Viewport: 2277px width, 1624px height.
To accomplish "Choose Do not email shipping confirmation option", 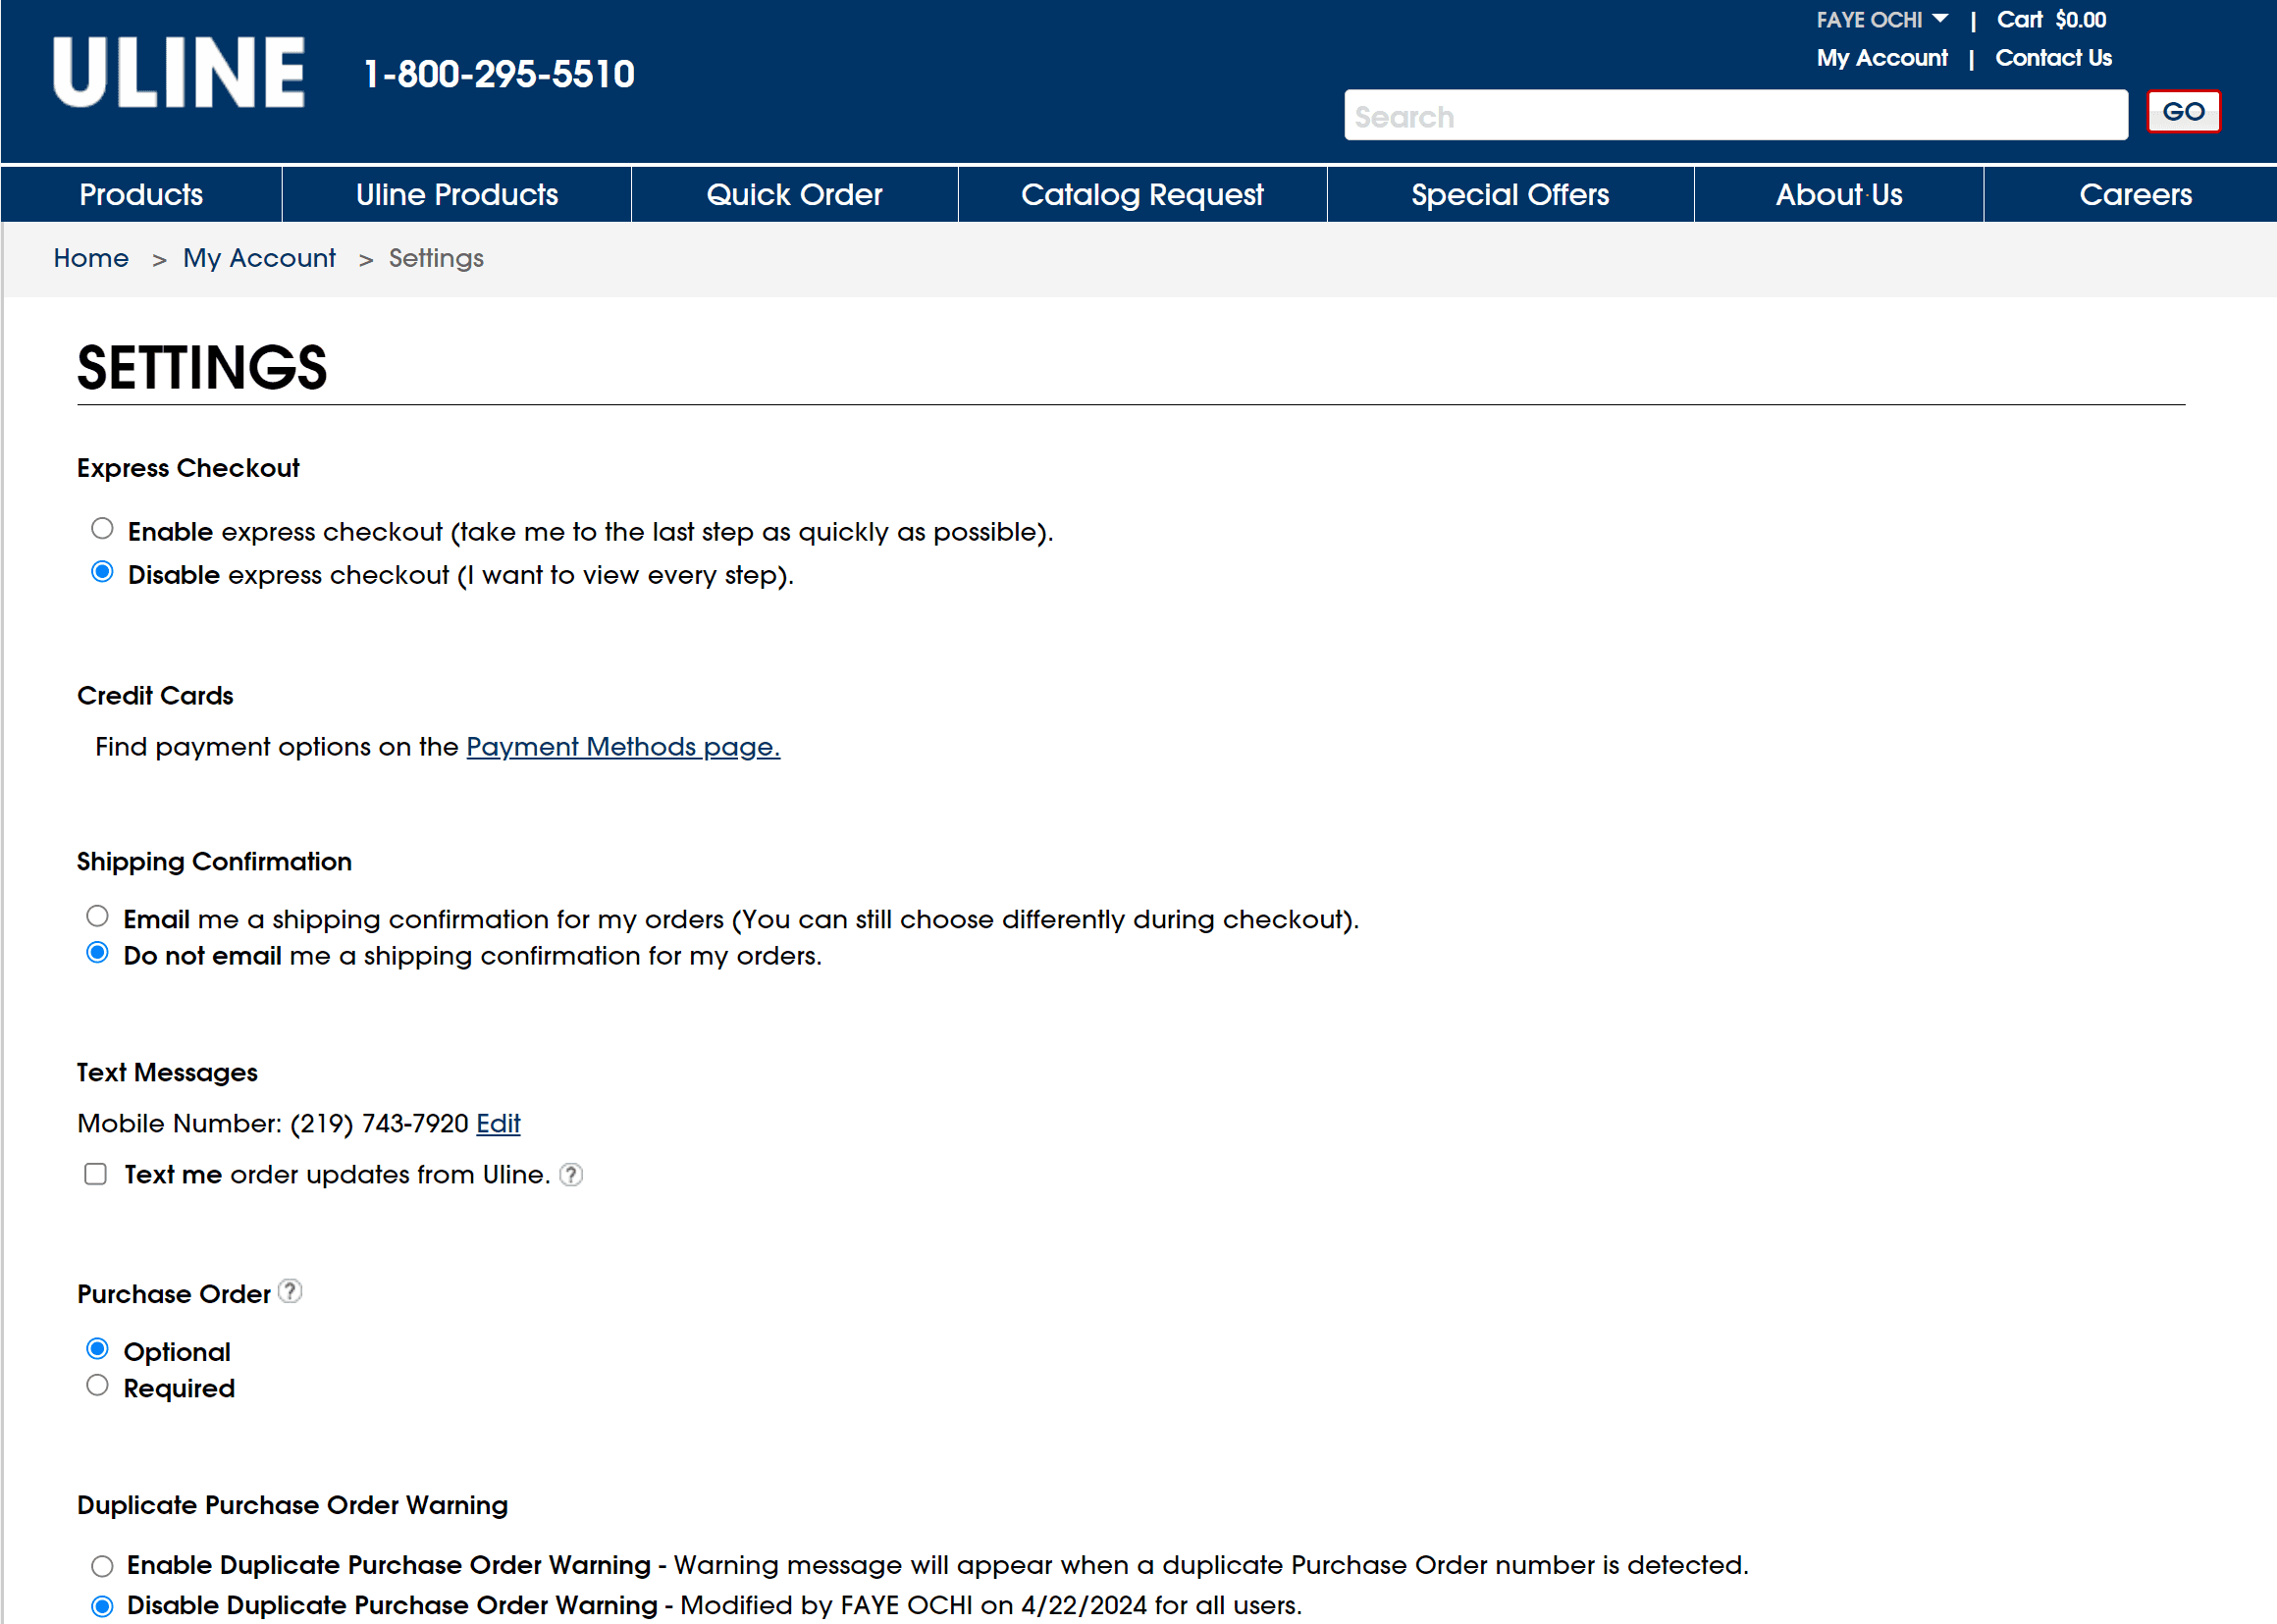I will pos(97,953).
